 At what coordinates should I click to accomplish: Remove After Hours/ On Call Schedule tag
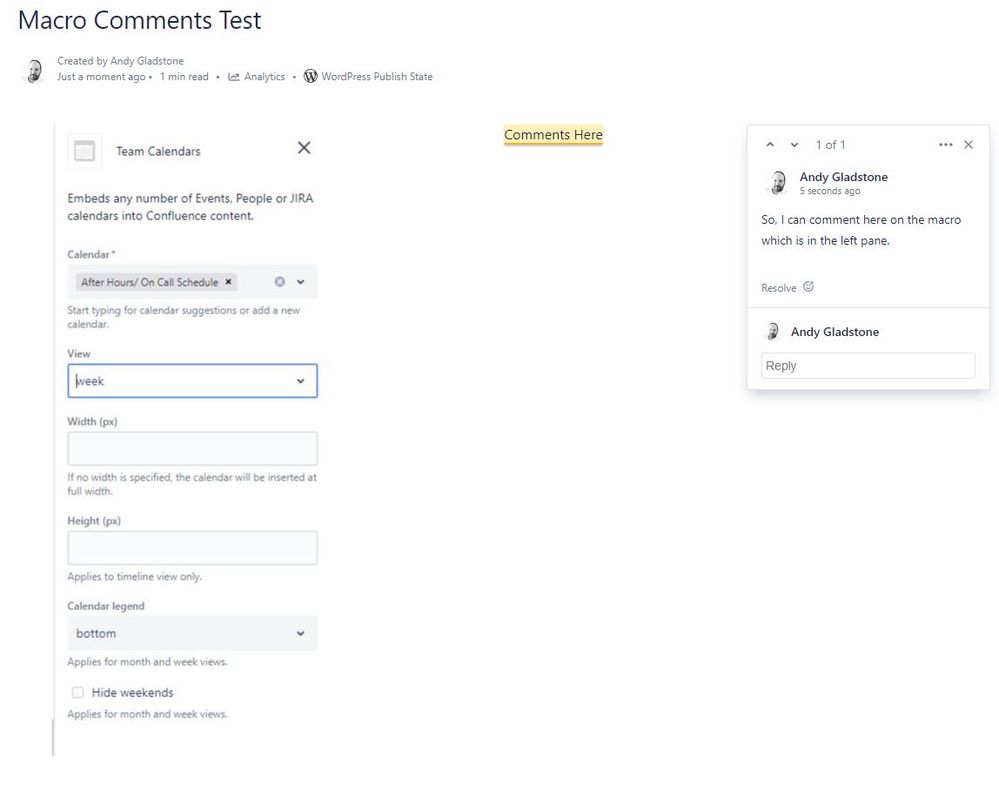coord(228,282)
